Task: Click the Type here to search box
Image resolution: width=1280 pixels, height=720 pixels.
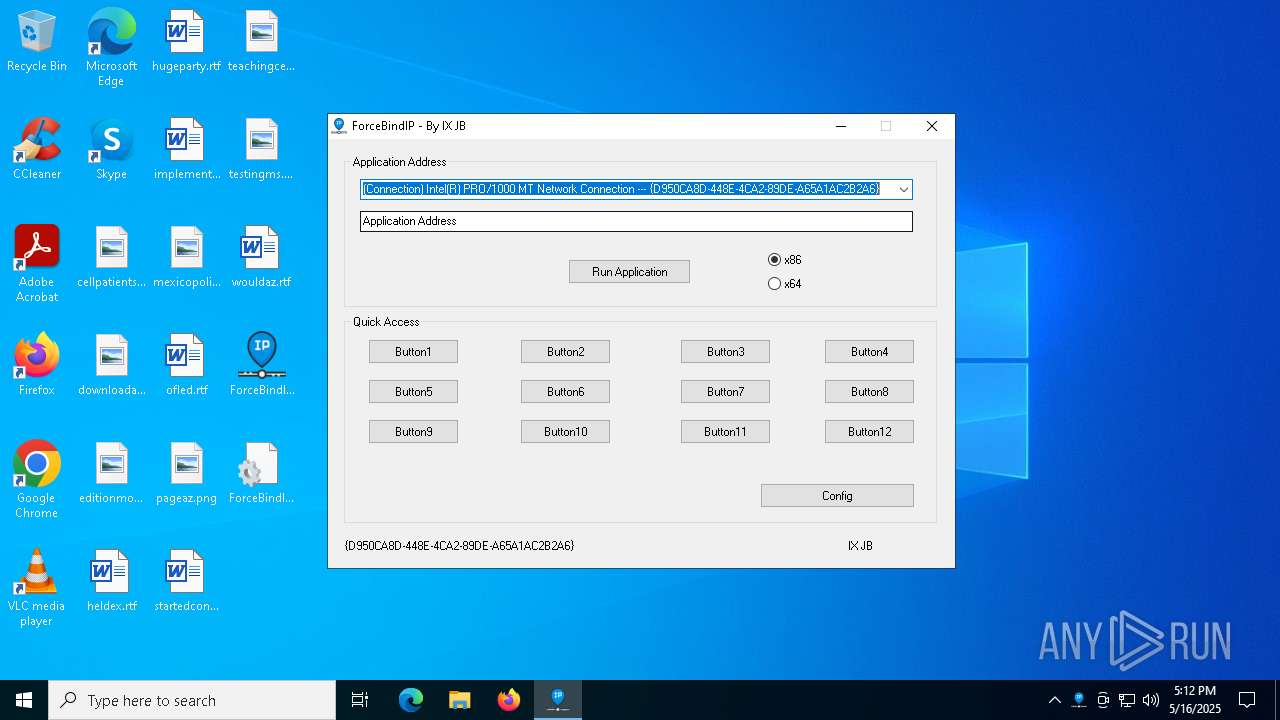Action: point(192,700)
